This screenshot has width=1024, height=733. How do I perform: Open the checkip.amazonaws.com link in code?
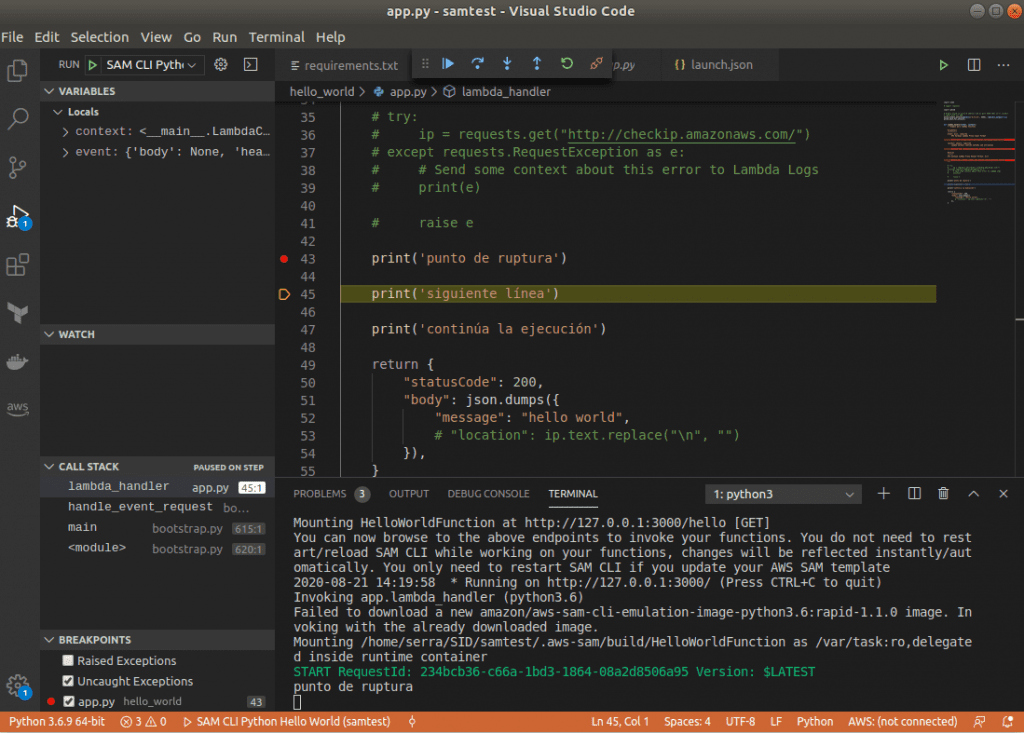[682, 135]
